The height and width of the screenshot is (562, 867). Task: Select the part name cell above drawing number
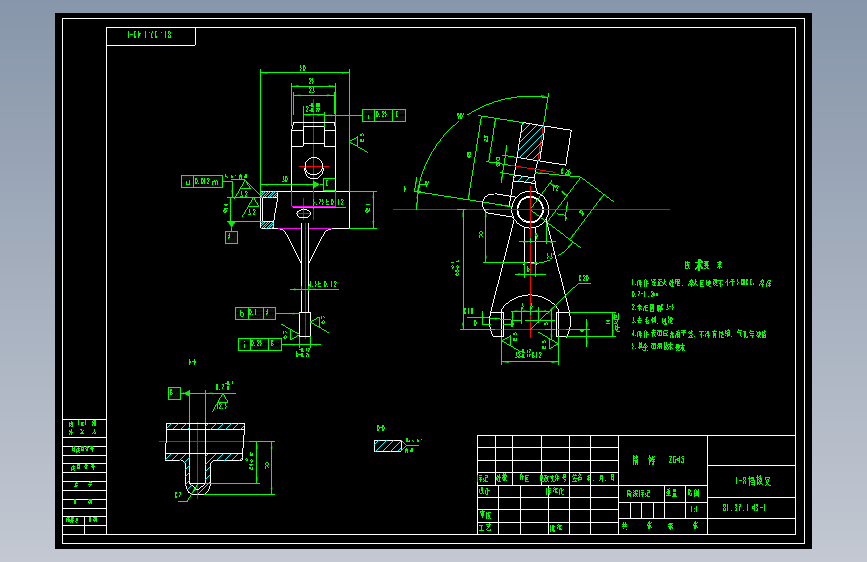point(751,481)
